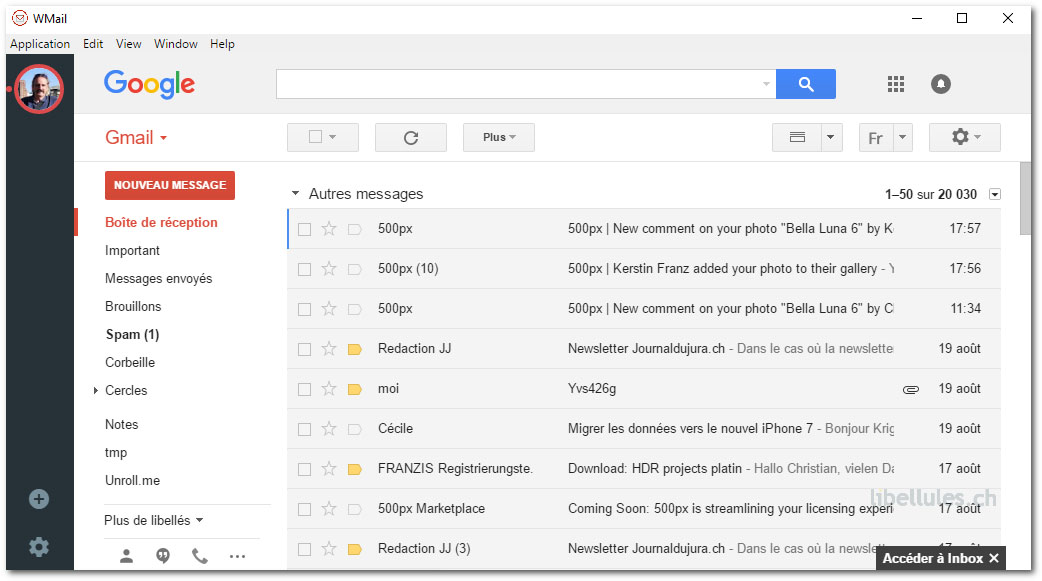Viewport: 1042px width, 581px height.
Task: Open the Plus actions dropdown
Action: [499, 137]
